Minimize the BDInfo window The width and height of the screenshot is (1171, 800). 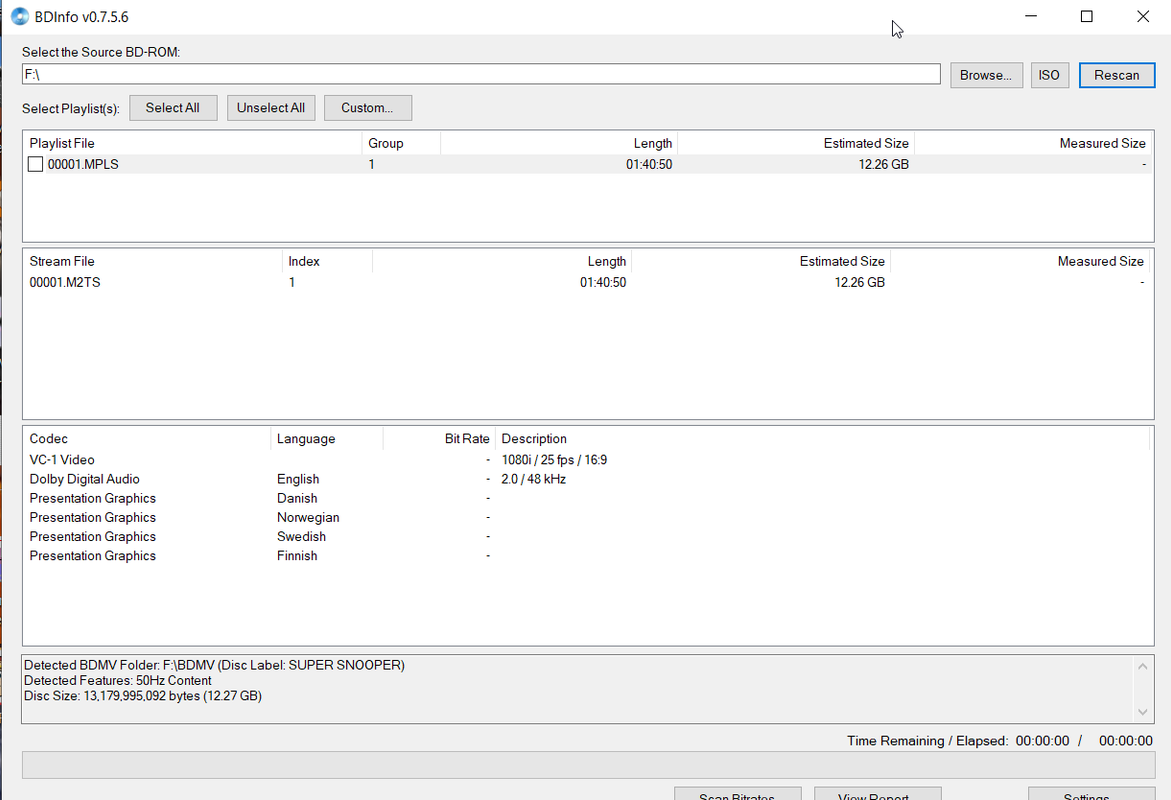1031,16
